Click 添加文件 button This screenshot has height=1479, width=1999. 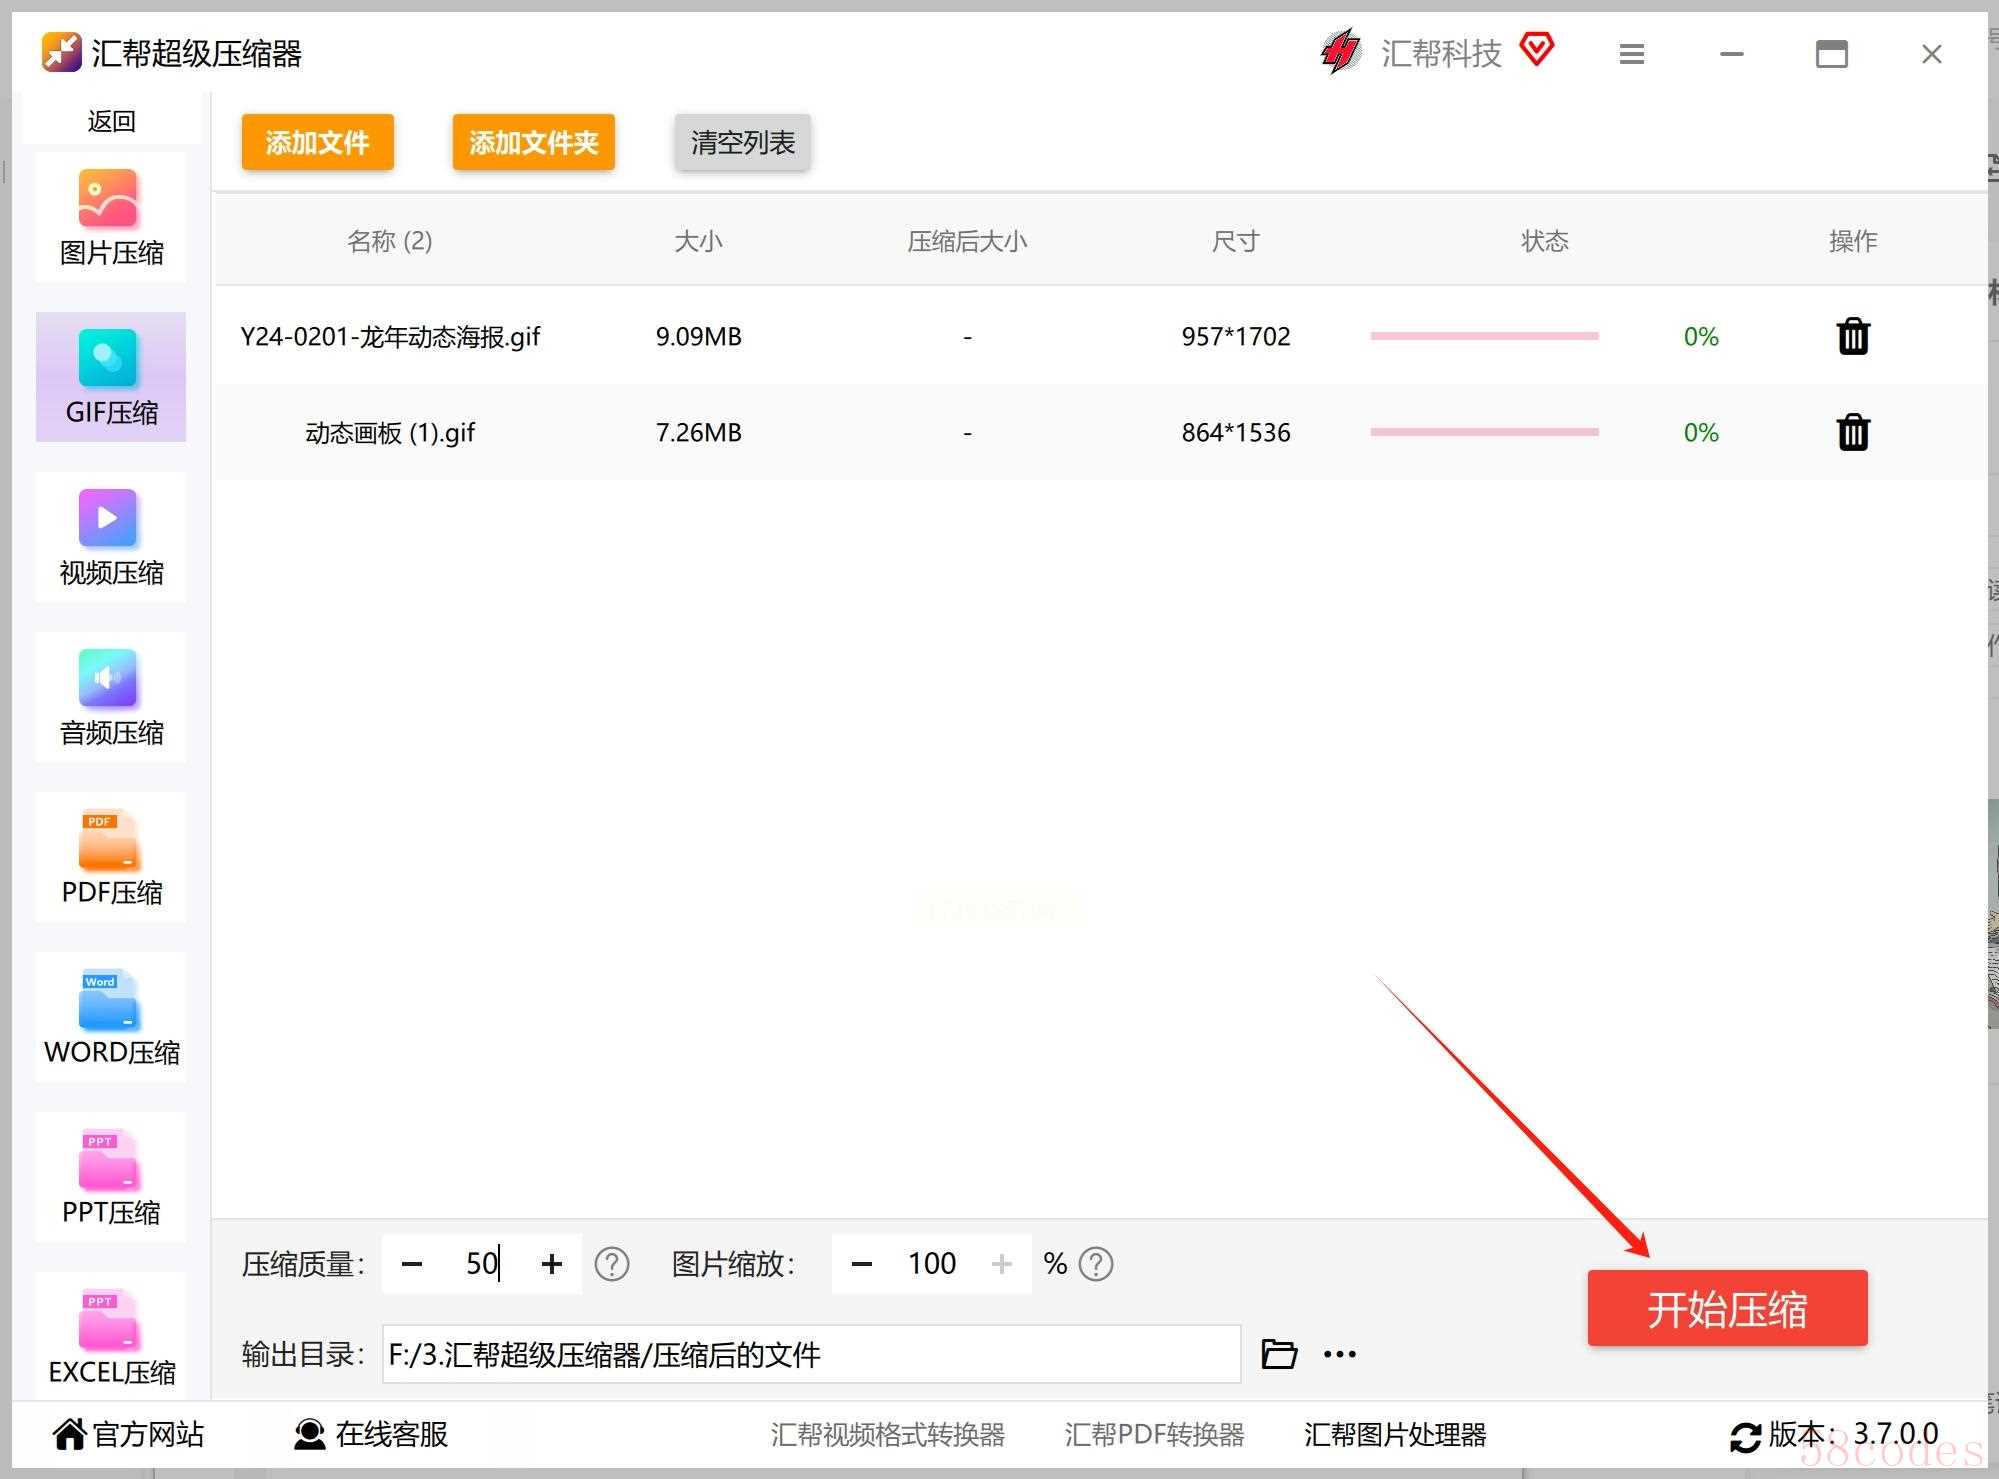click(x=318, y=142)
